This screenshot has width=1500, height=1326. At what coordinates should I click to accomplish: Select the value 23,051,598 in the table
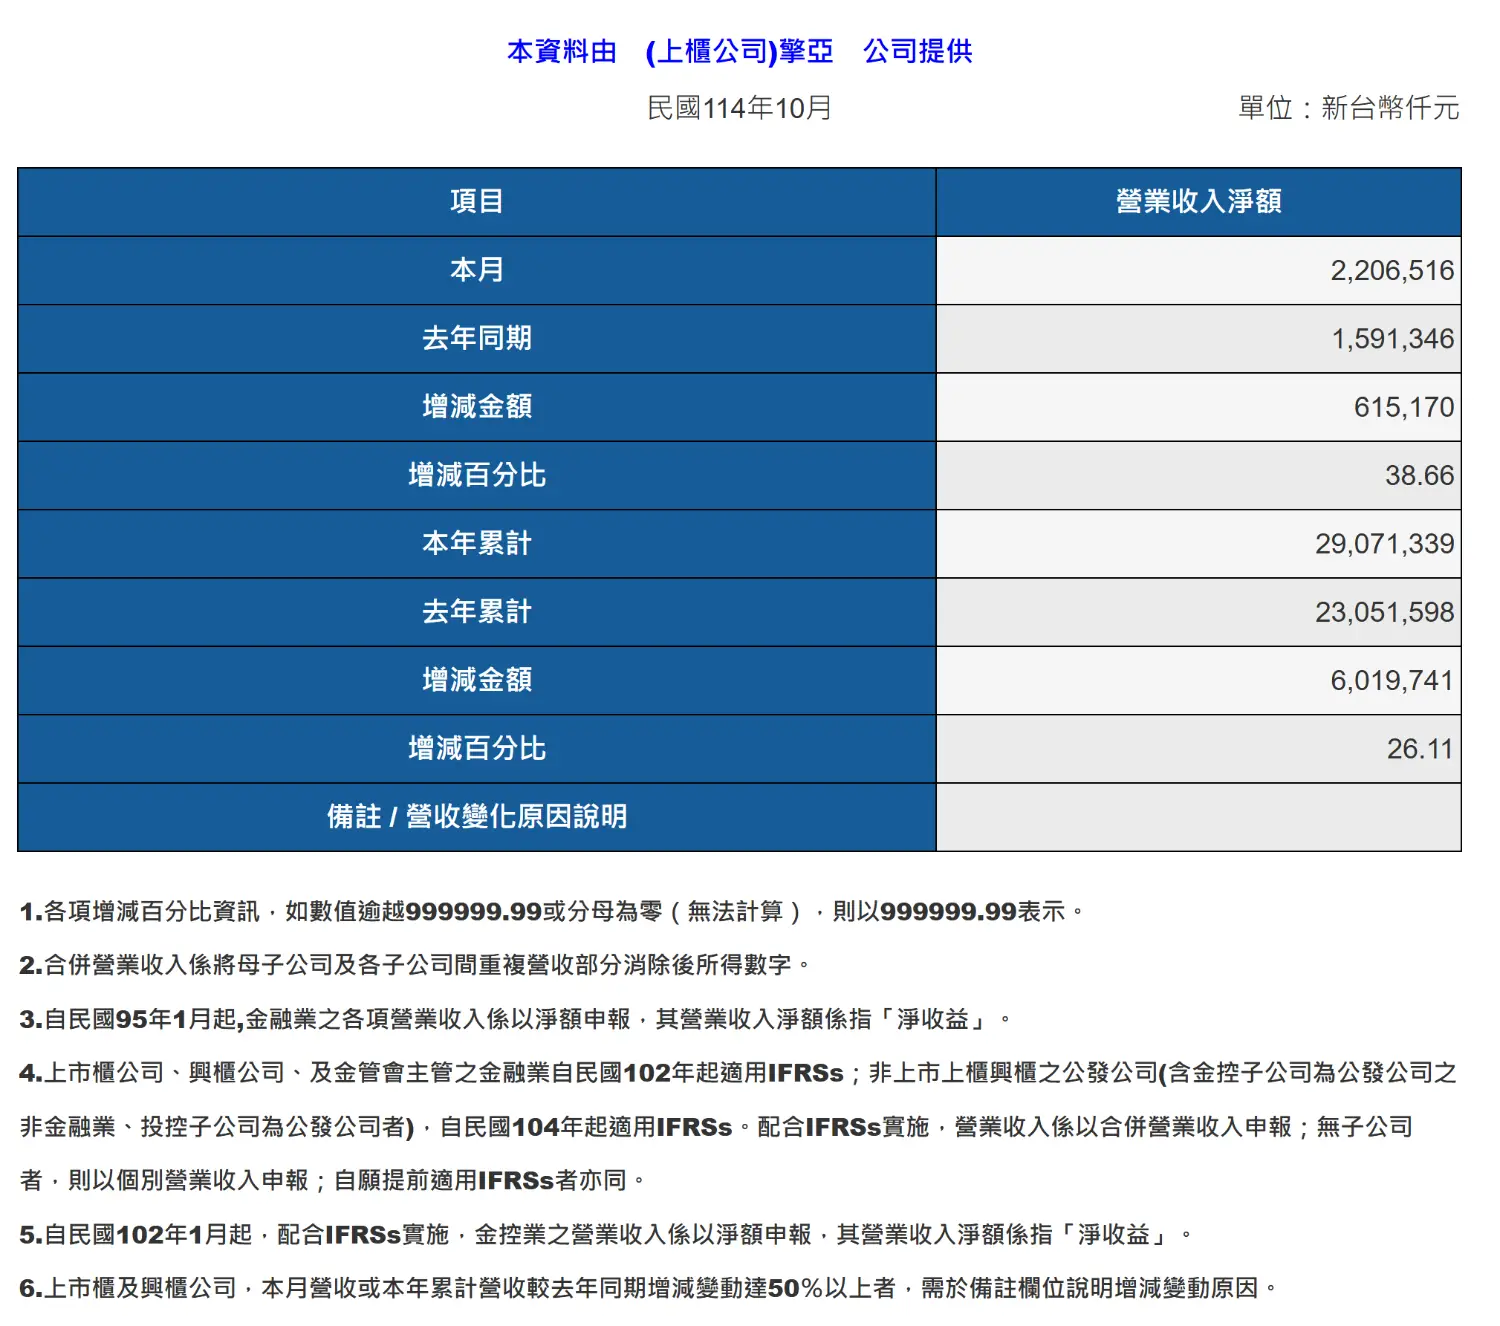coord(1384,612)
